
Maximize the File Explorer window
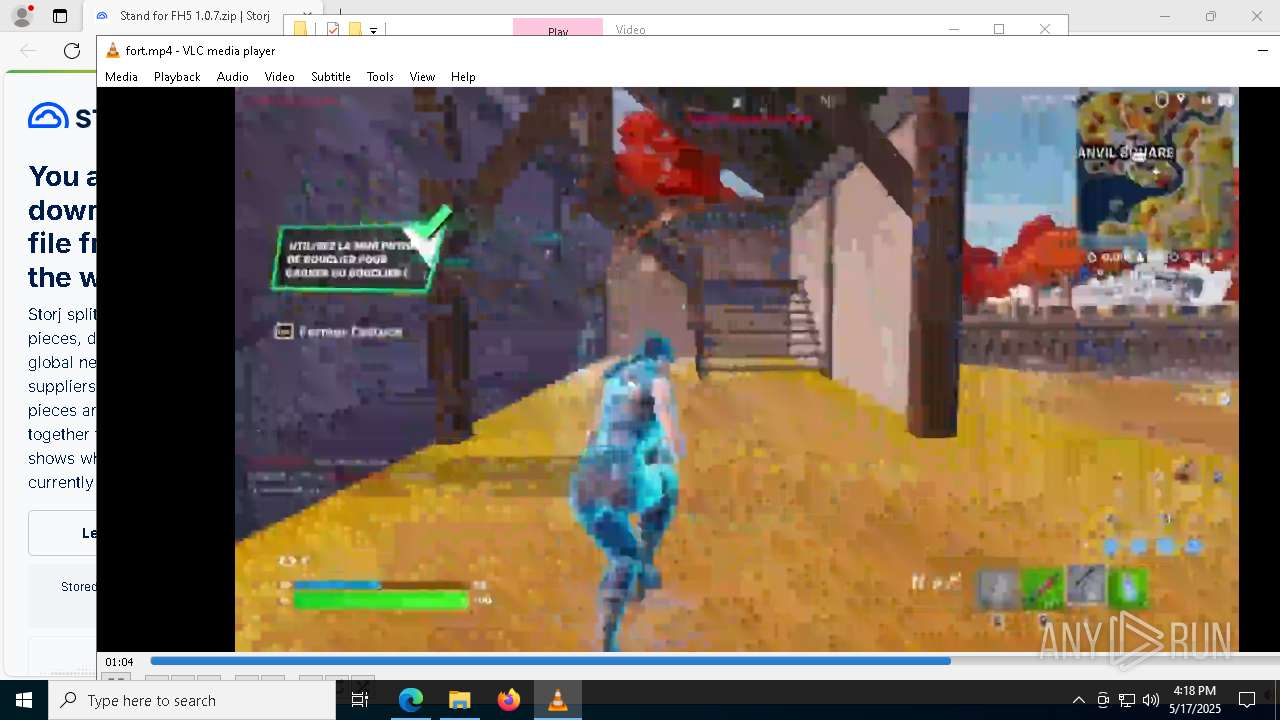coord(999,28)
